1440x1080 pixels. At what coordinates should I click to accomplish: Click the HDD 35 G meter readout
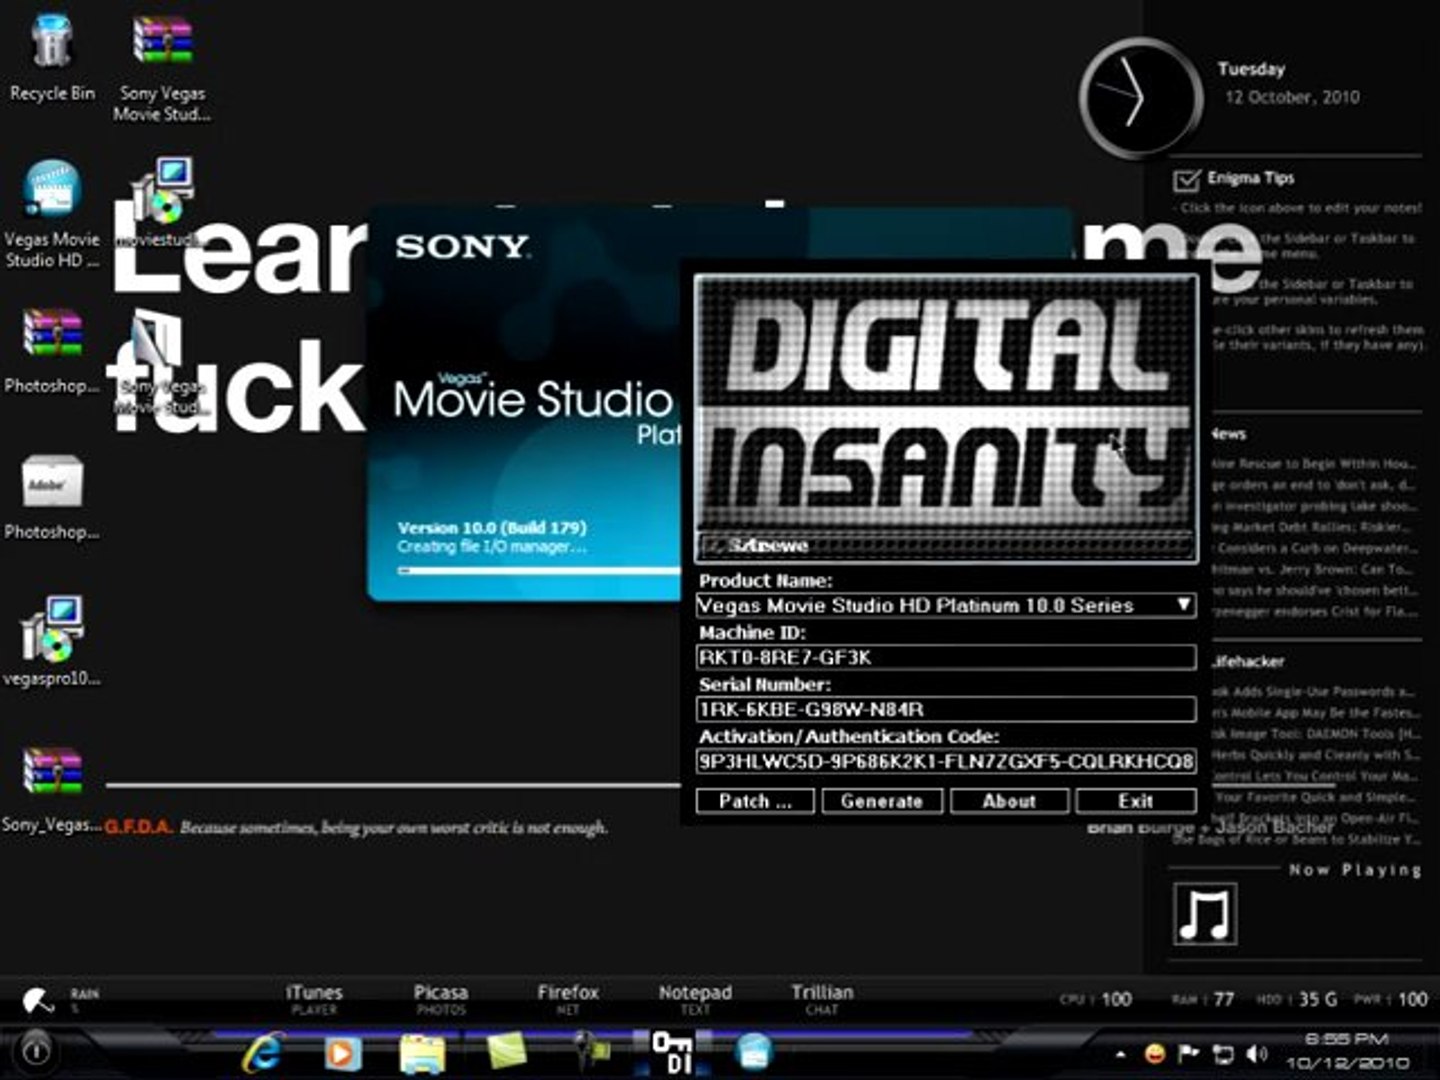(1297, 999)
